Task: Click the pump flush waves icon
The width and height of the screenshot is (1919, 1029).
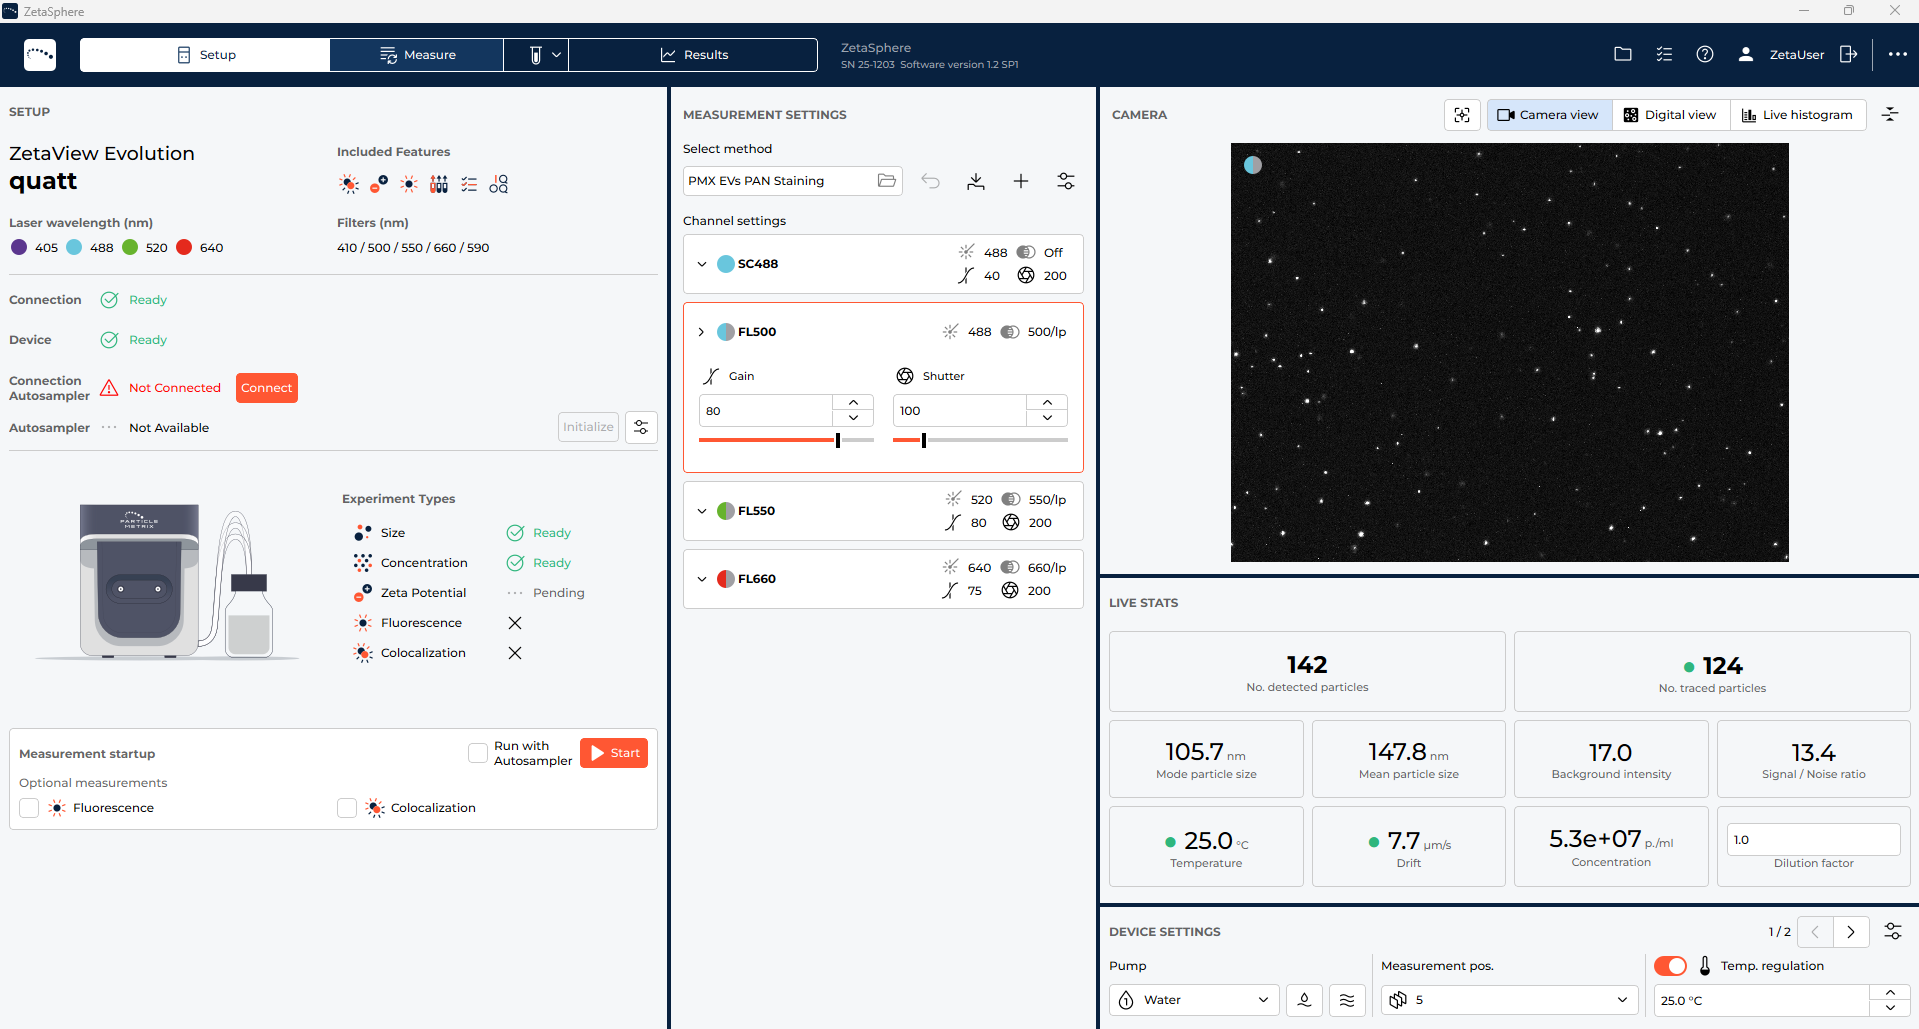Action: (x=1347, y=1000)
